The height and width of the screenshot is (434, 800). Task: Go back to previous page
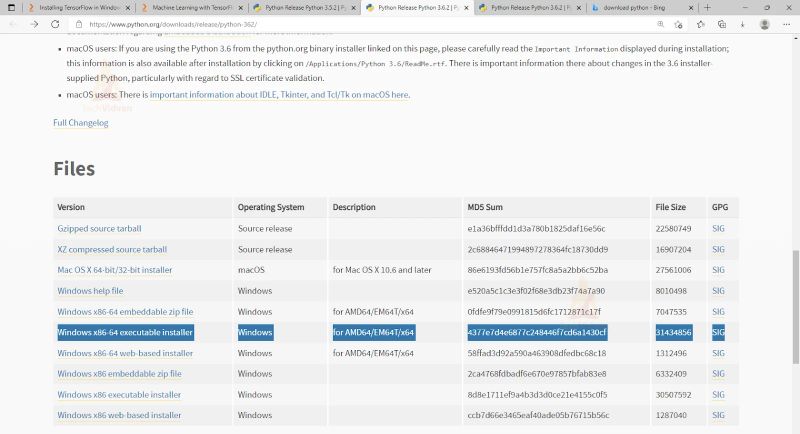(x=13, y=24)
